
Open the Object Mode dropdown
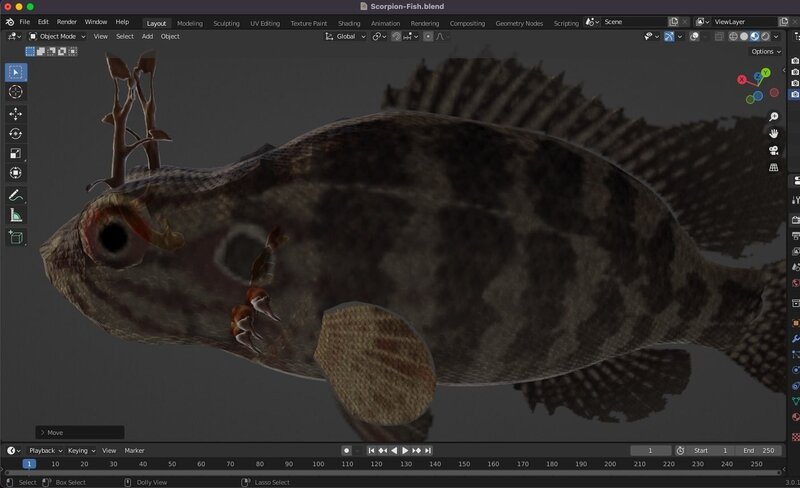pyautogui.click(x=57, y=36)
